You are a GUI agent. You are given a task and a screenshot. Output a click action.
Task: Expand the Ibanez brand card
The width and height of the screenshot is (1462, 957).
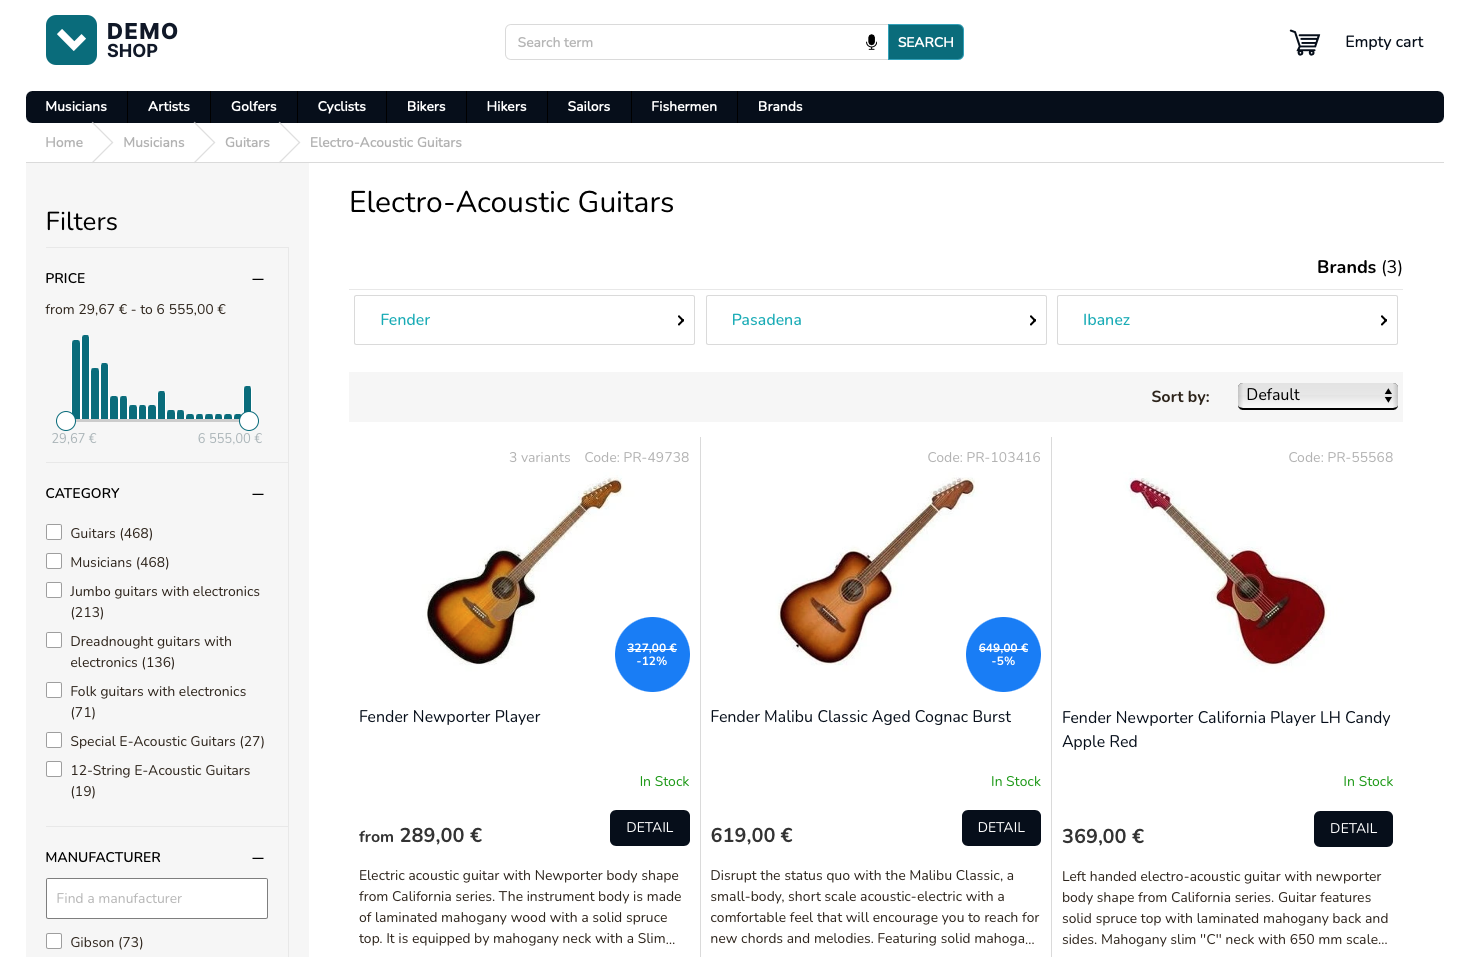(x=1384, y=320)
